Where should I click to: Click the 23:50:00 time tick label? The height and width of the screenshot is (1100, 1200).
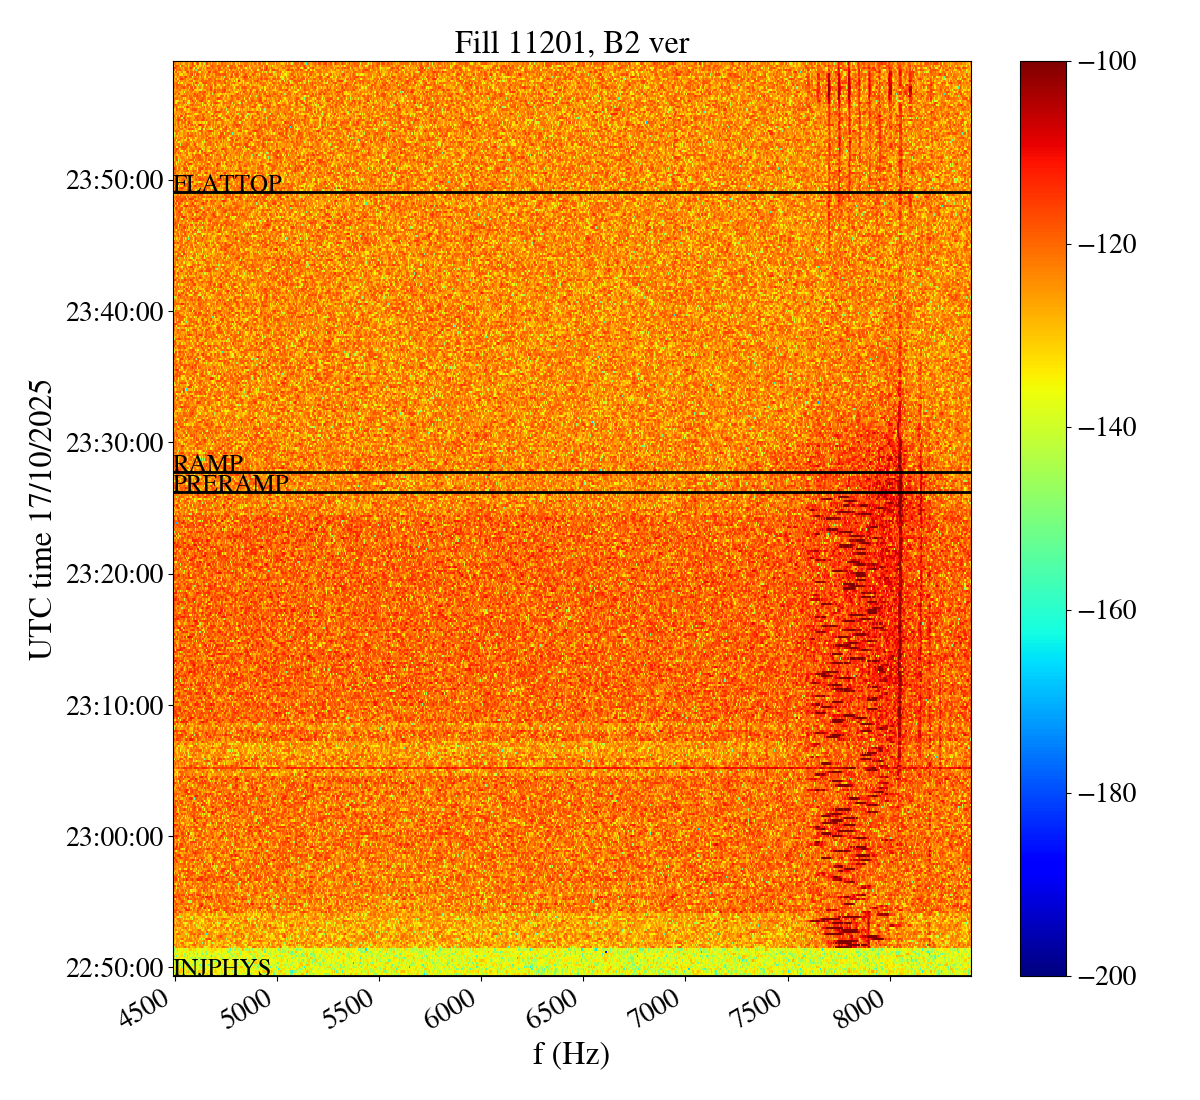[x=113, y=181]
